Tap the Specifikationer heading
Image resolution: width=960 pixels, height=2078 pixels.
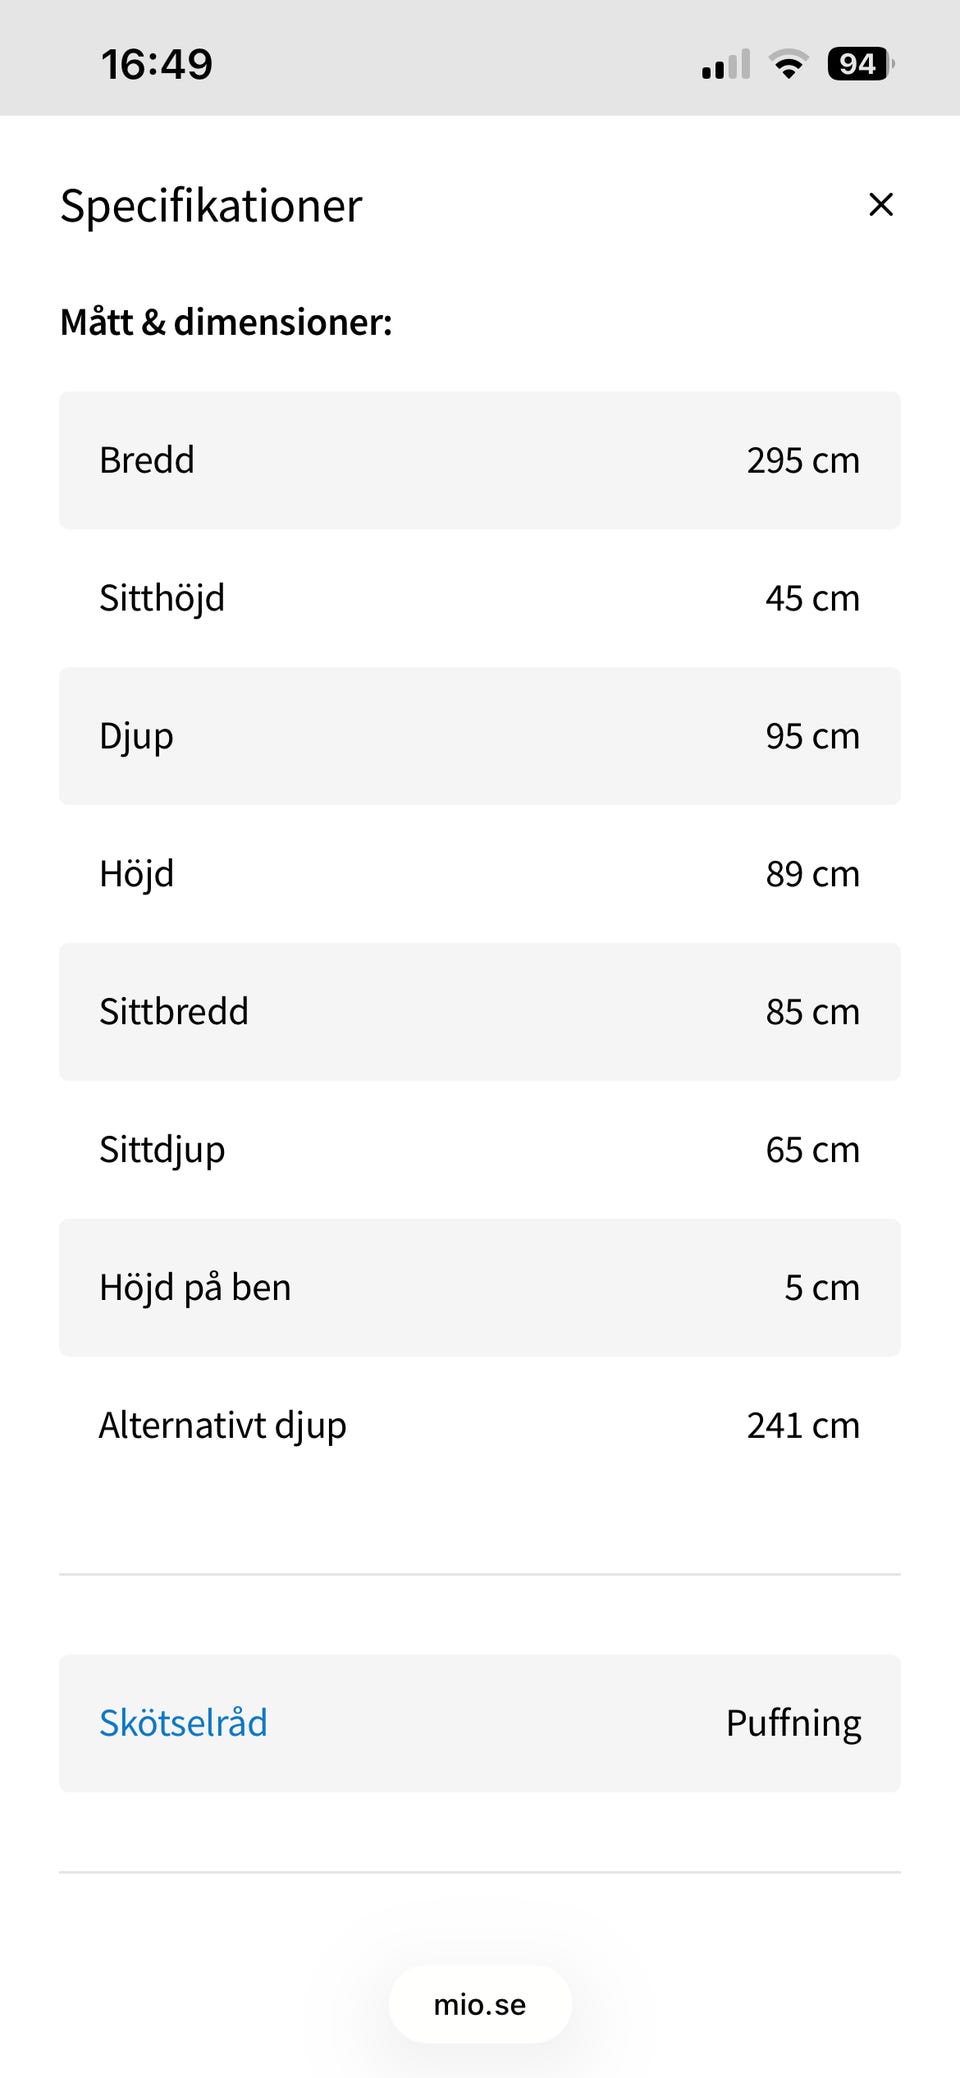coord(211,206)
